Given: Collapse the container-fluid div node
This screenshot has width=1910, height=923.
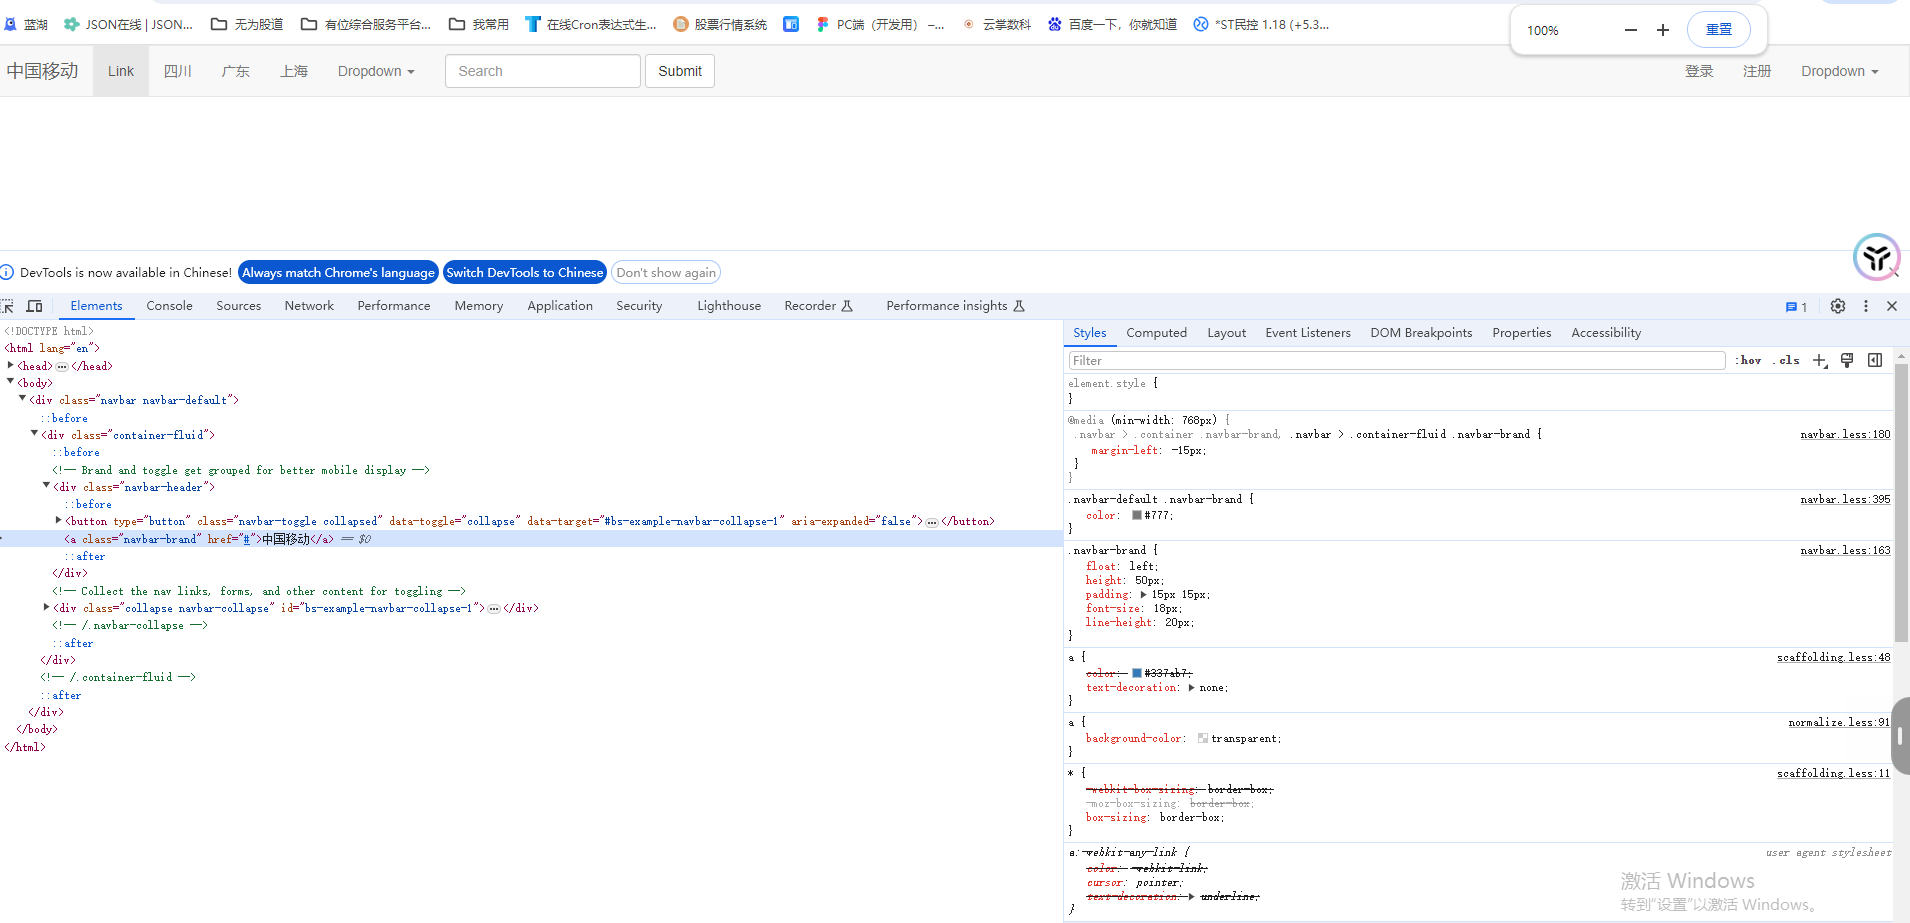Looking at the screenshot, I should point(34,434).
